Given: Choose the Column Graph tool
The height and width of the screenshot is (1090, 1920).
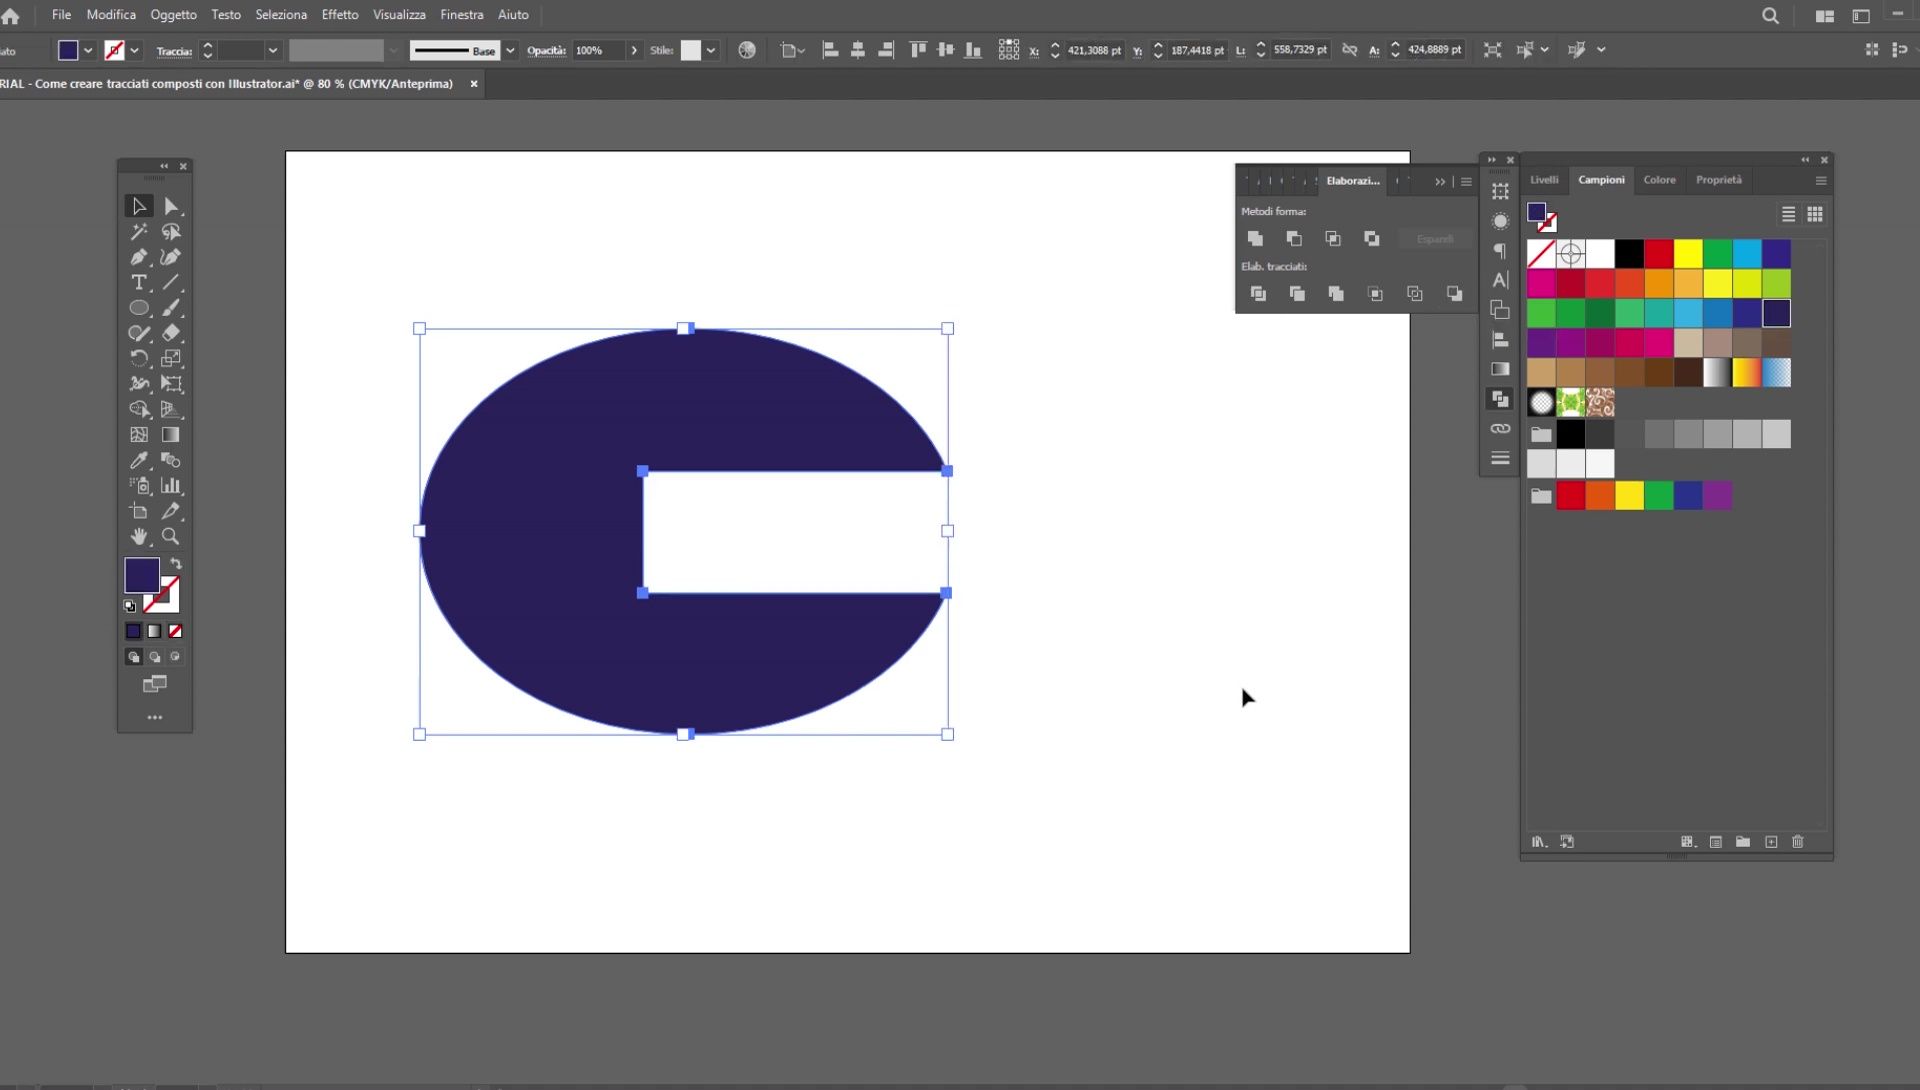Looking at the screenshot, I should pos(171,486).
